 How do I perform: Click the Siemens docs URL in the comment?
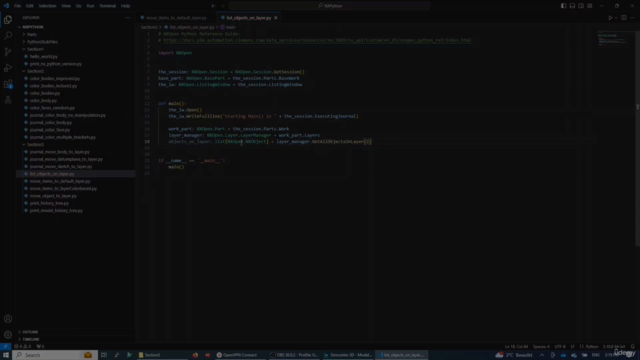pyautogui.click(x=317, y=40)
